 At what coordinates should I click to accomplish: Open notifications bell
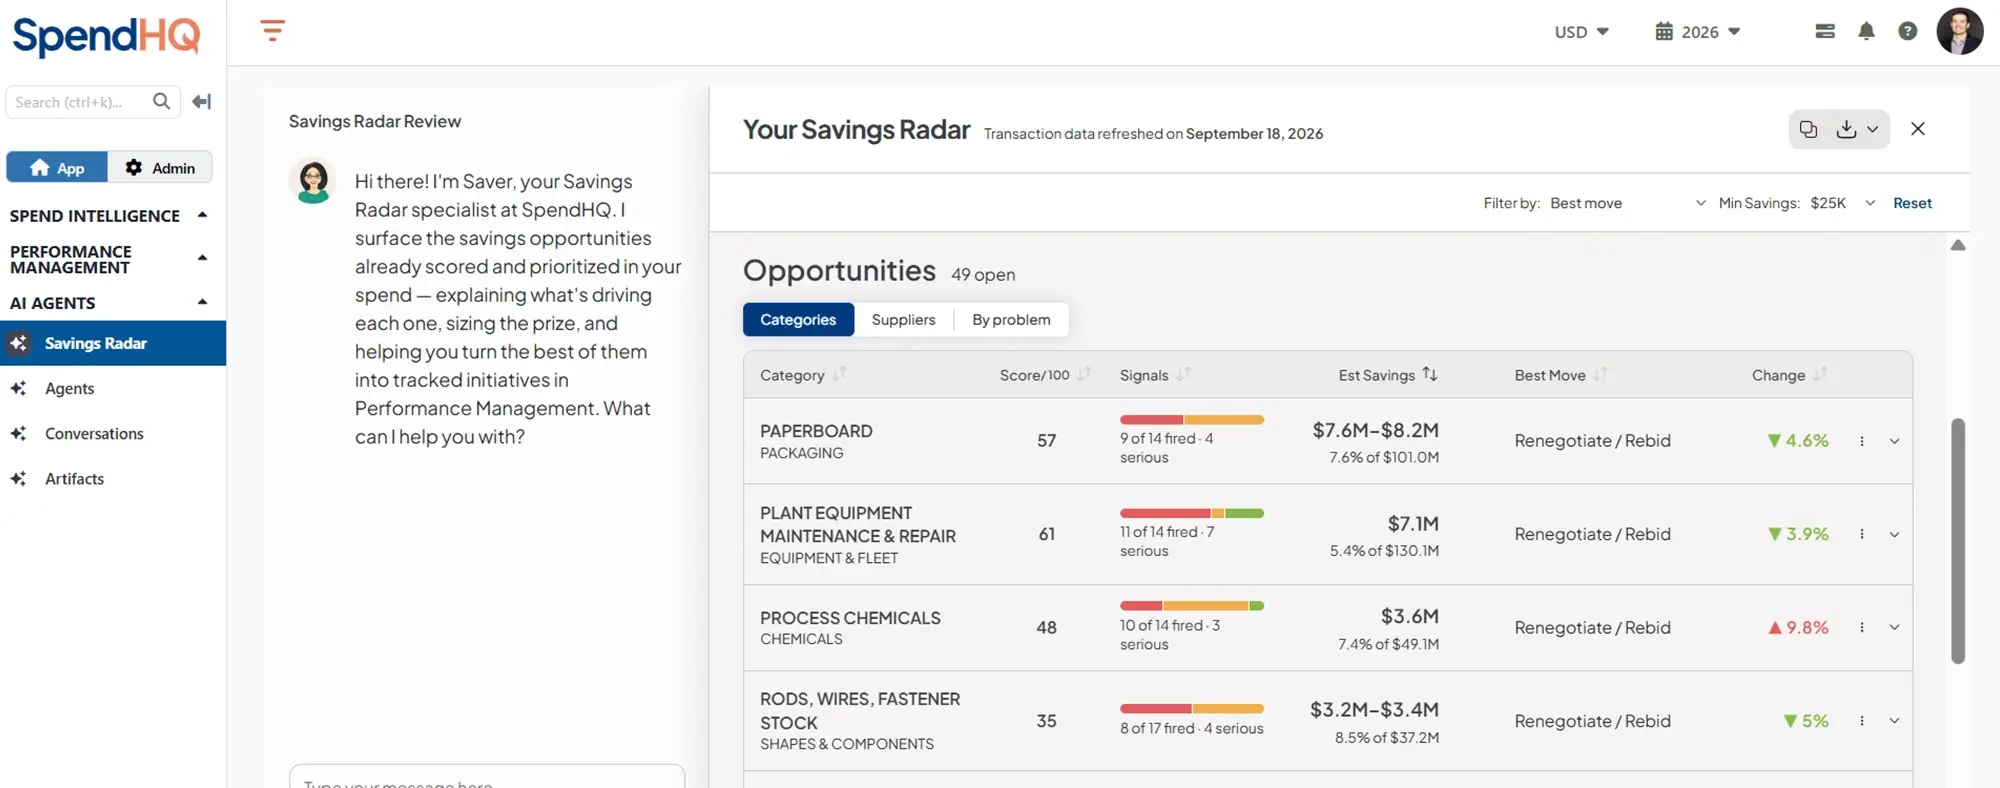(x=1866, y=31)
